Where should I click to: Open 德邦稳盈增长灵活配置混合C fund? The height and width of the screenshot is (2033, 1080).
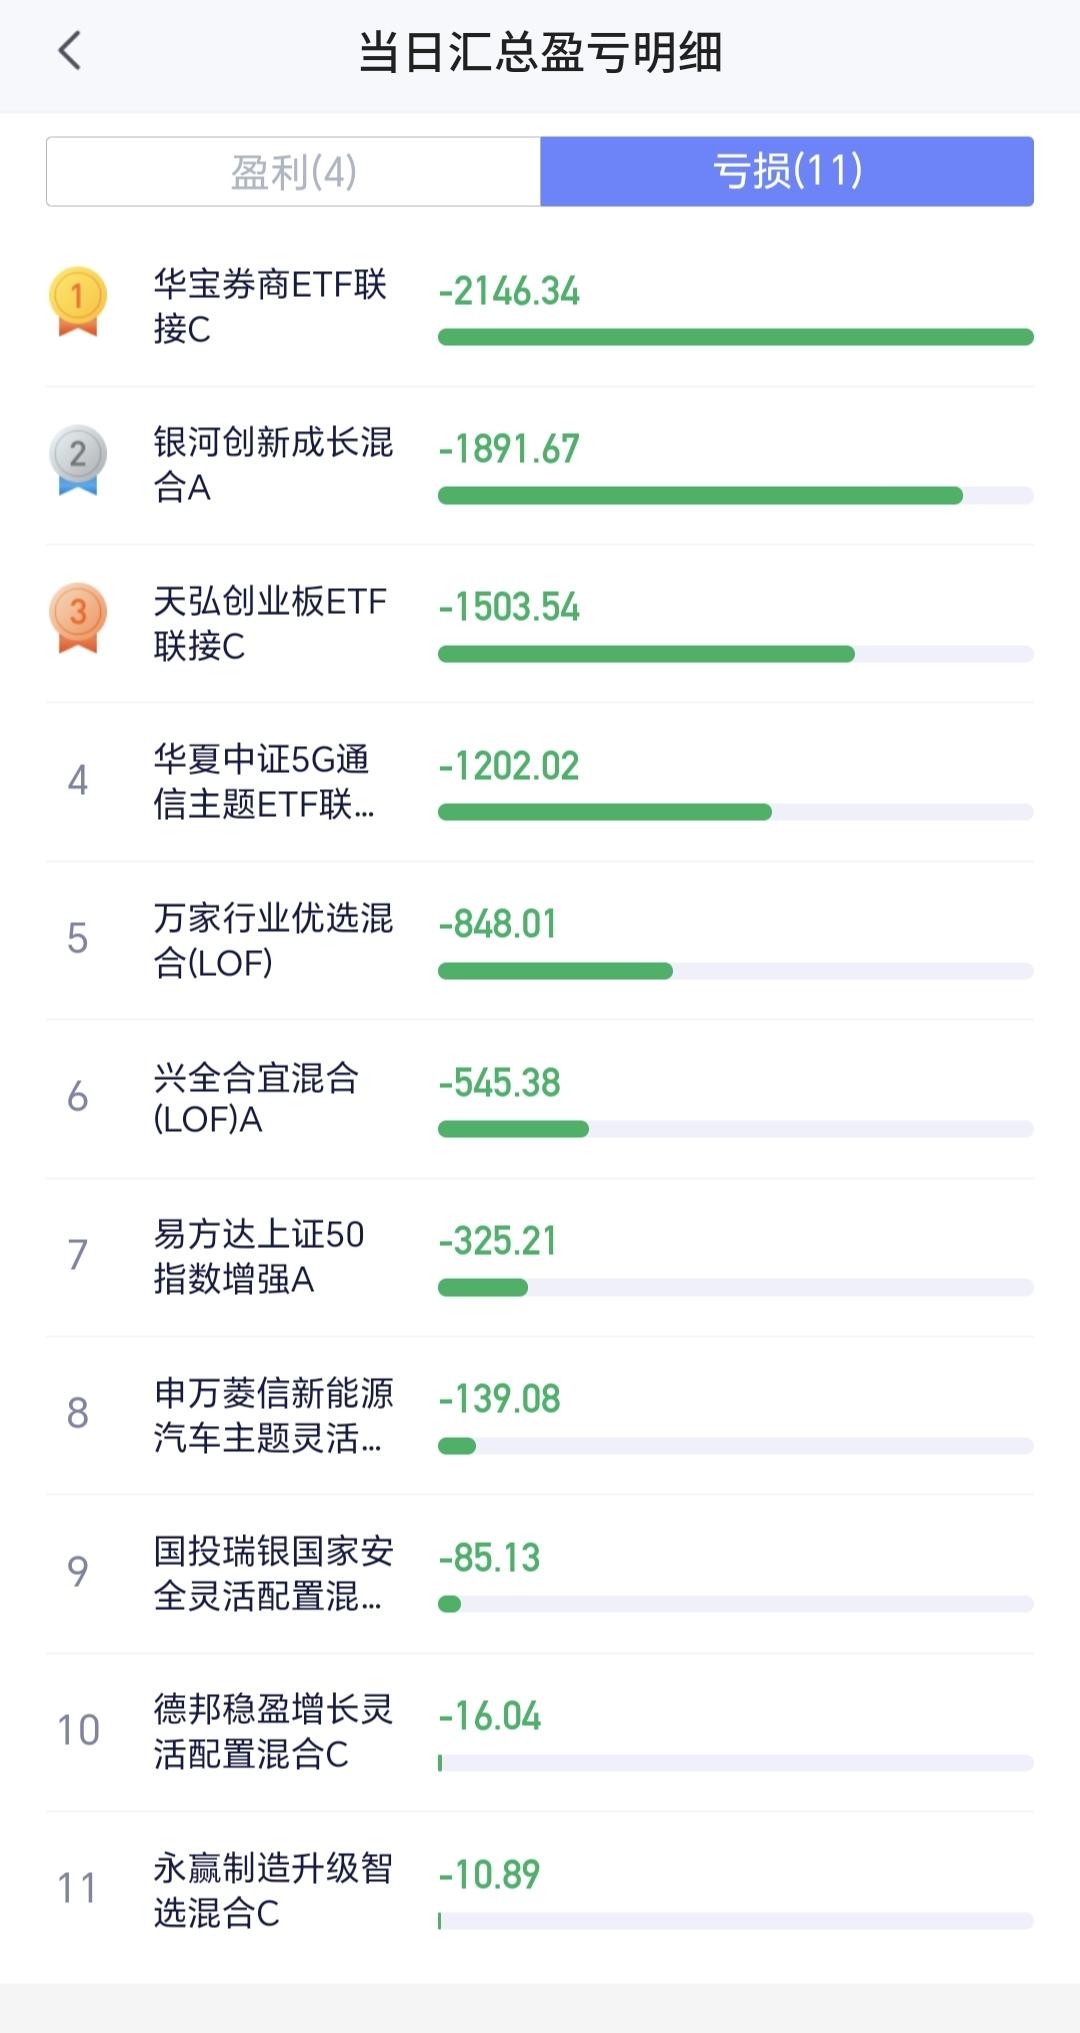click(272, 1731)
